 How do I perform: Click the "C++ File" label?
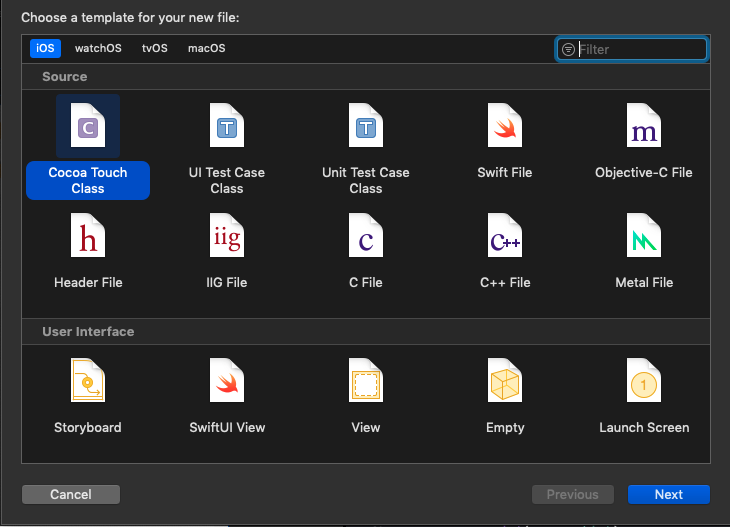505,283
